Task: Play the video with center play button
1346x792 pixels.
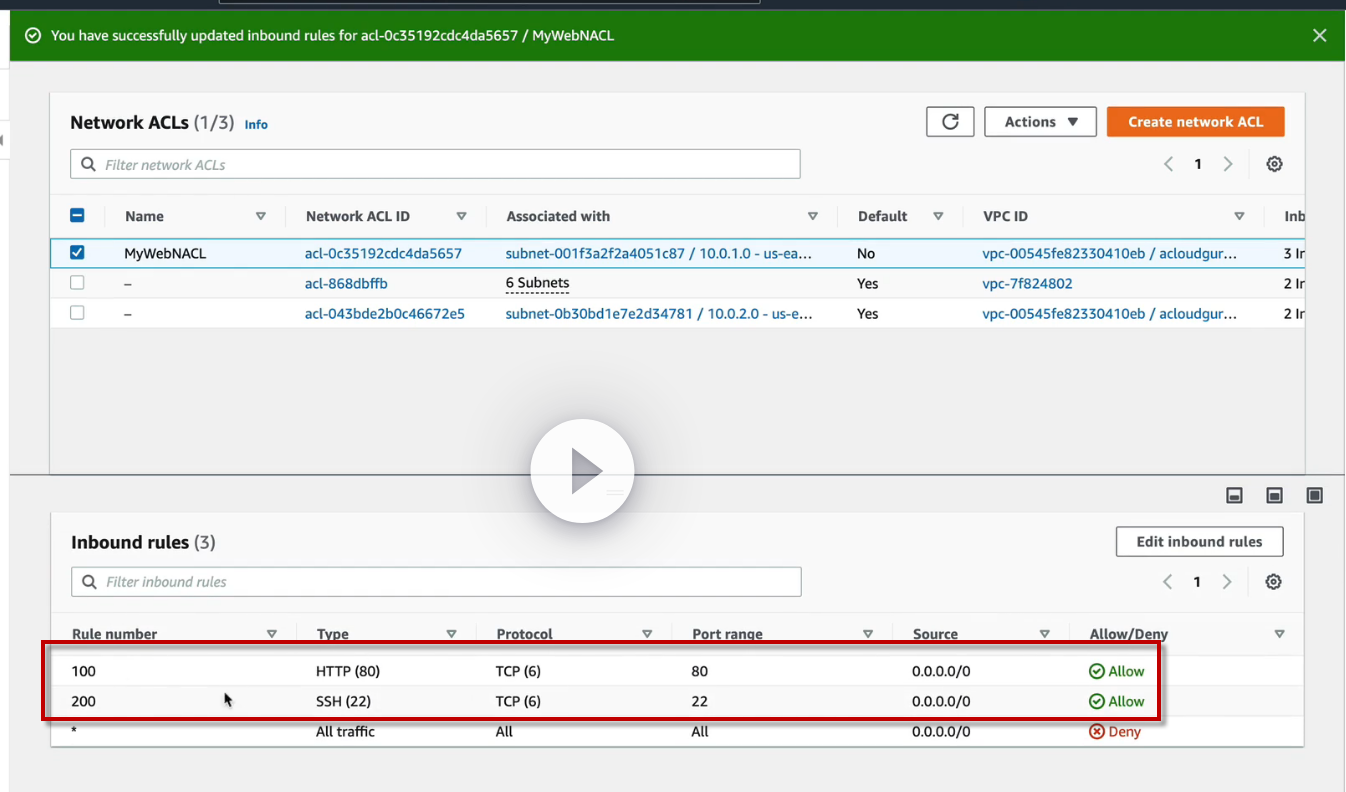Action: tap(582, 470)
